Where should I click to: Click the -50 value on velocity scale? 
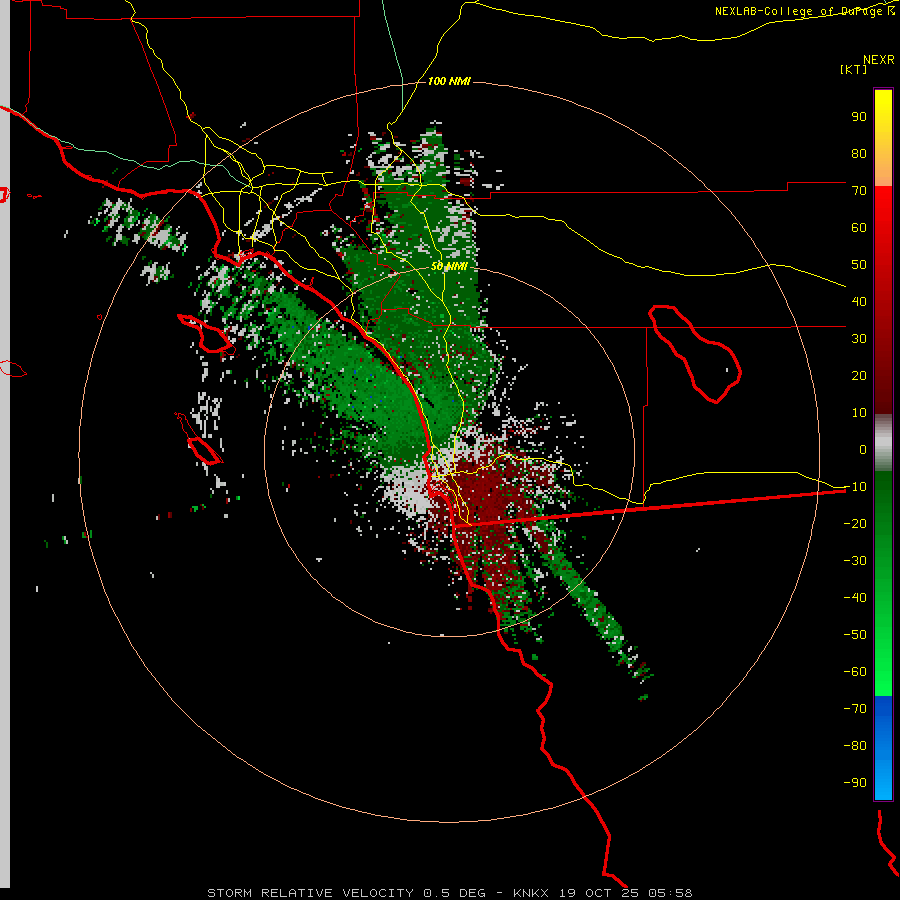855,635
